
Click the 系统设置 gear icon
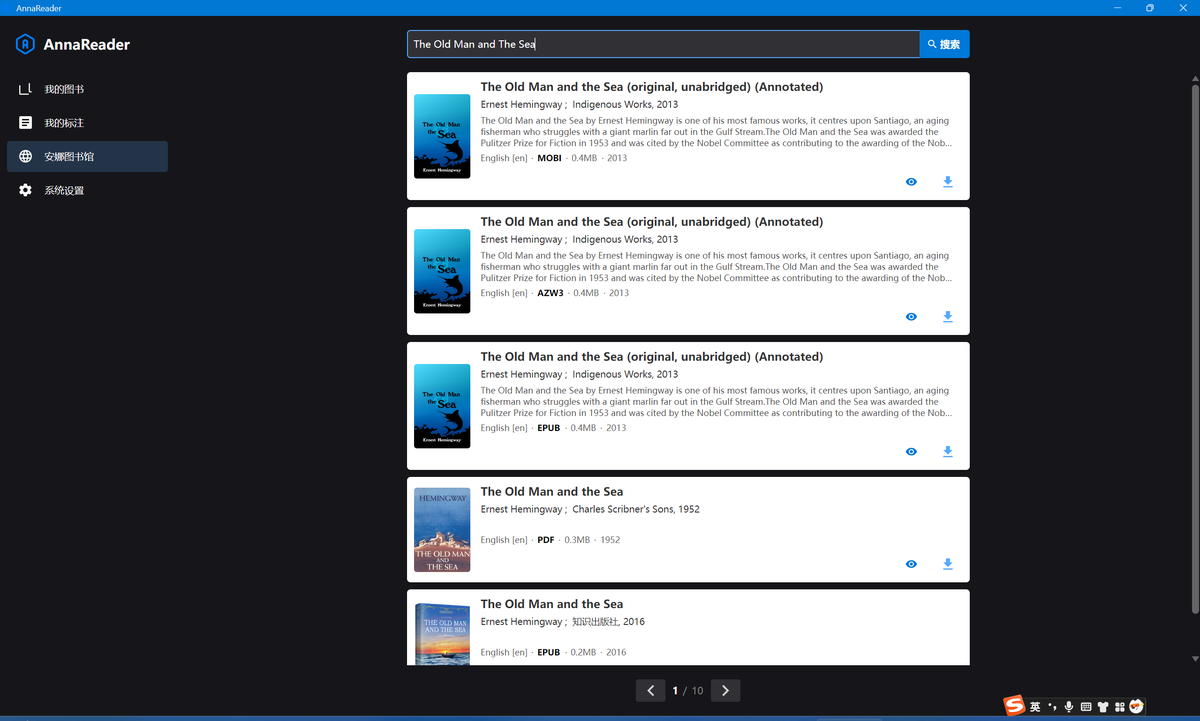[25, 190]
